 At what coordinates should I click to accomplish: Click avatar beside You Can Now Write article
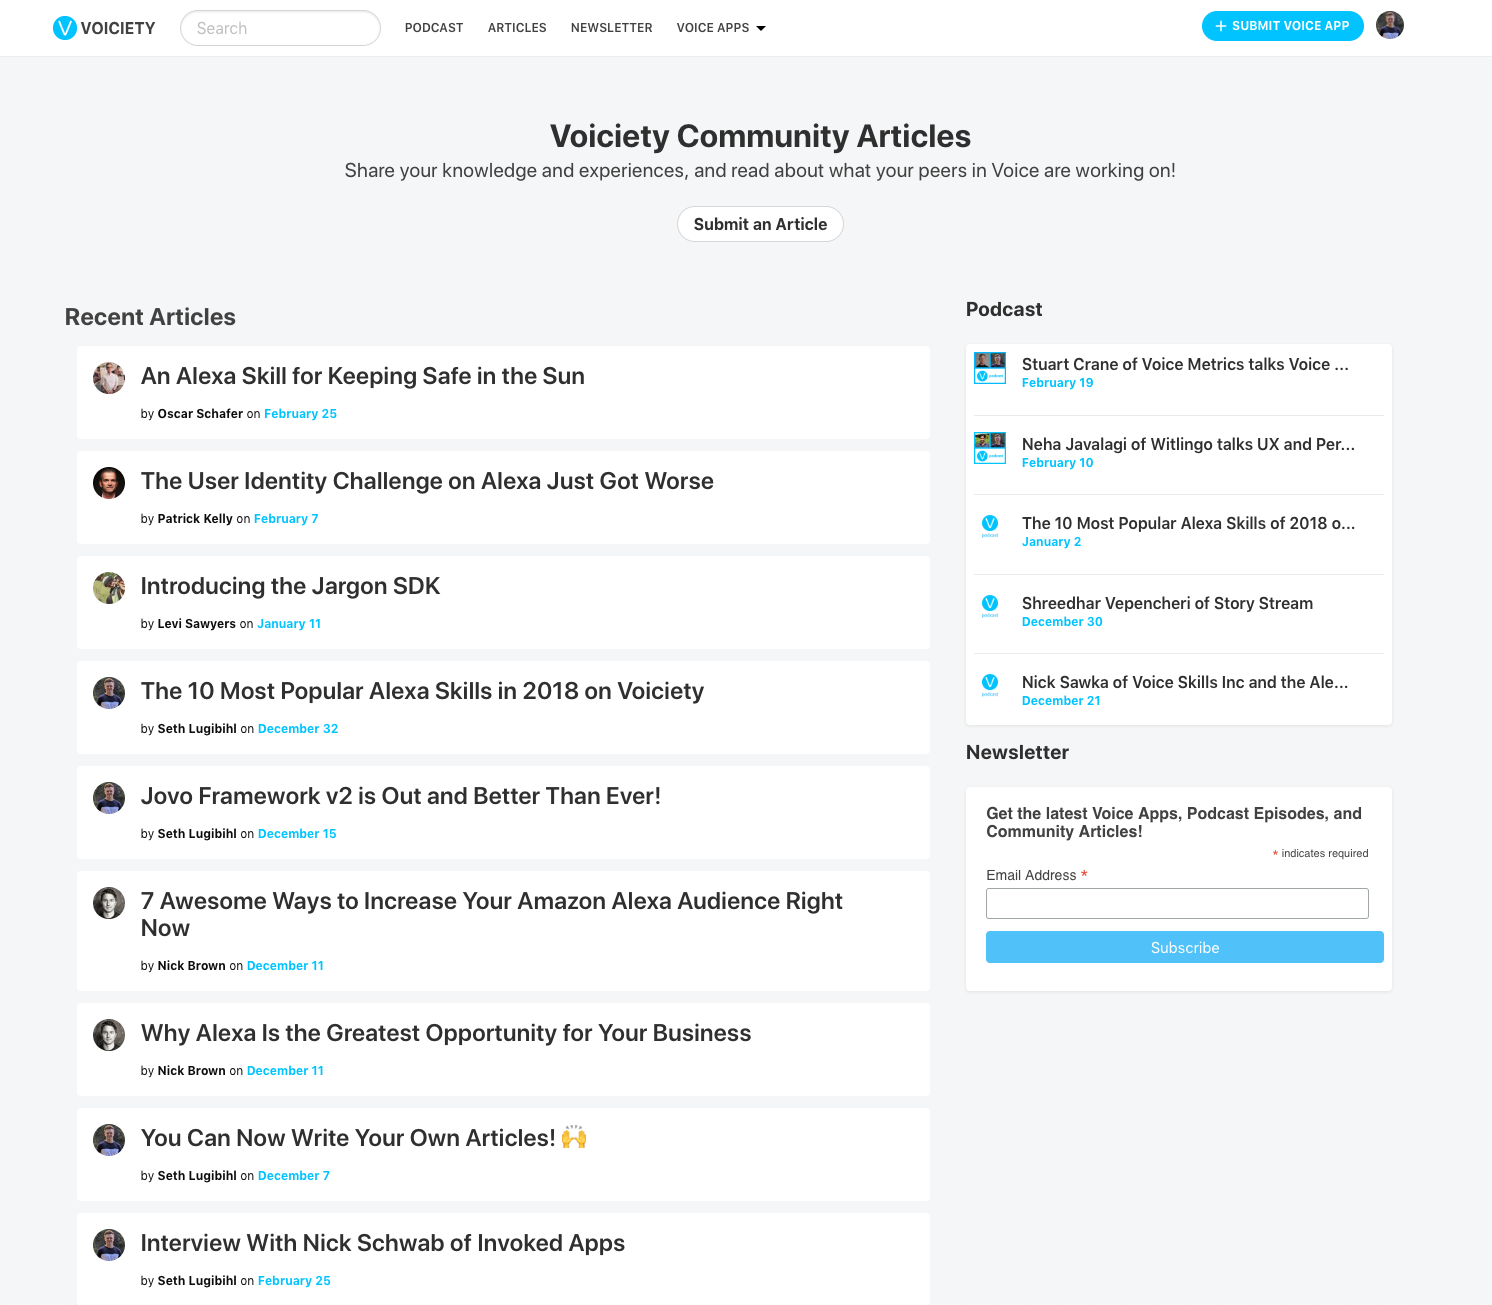pyautogui.click(x=109, y=1140)
